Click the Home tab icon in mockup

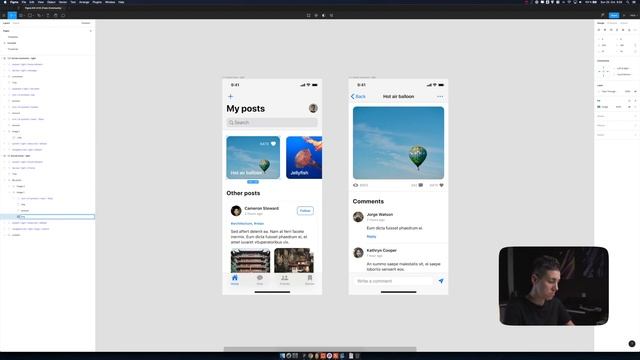[x=235, y=278]
